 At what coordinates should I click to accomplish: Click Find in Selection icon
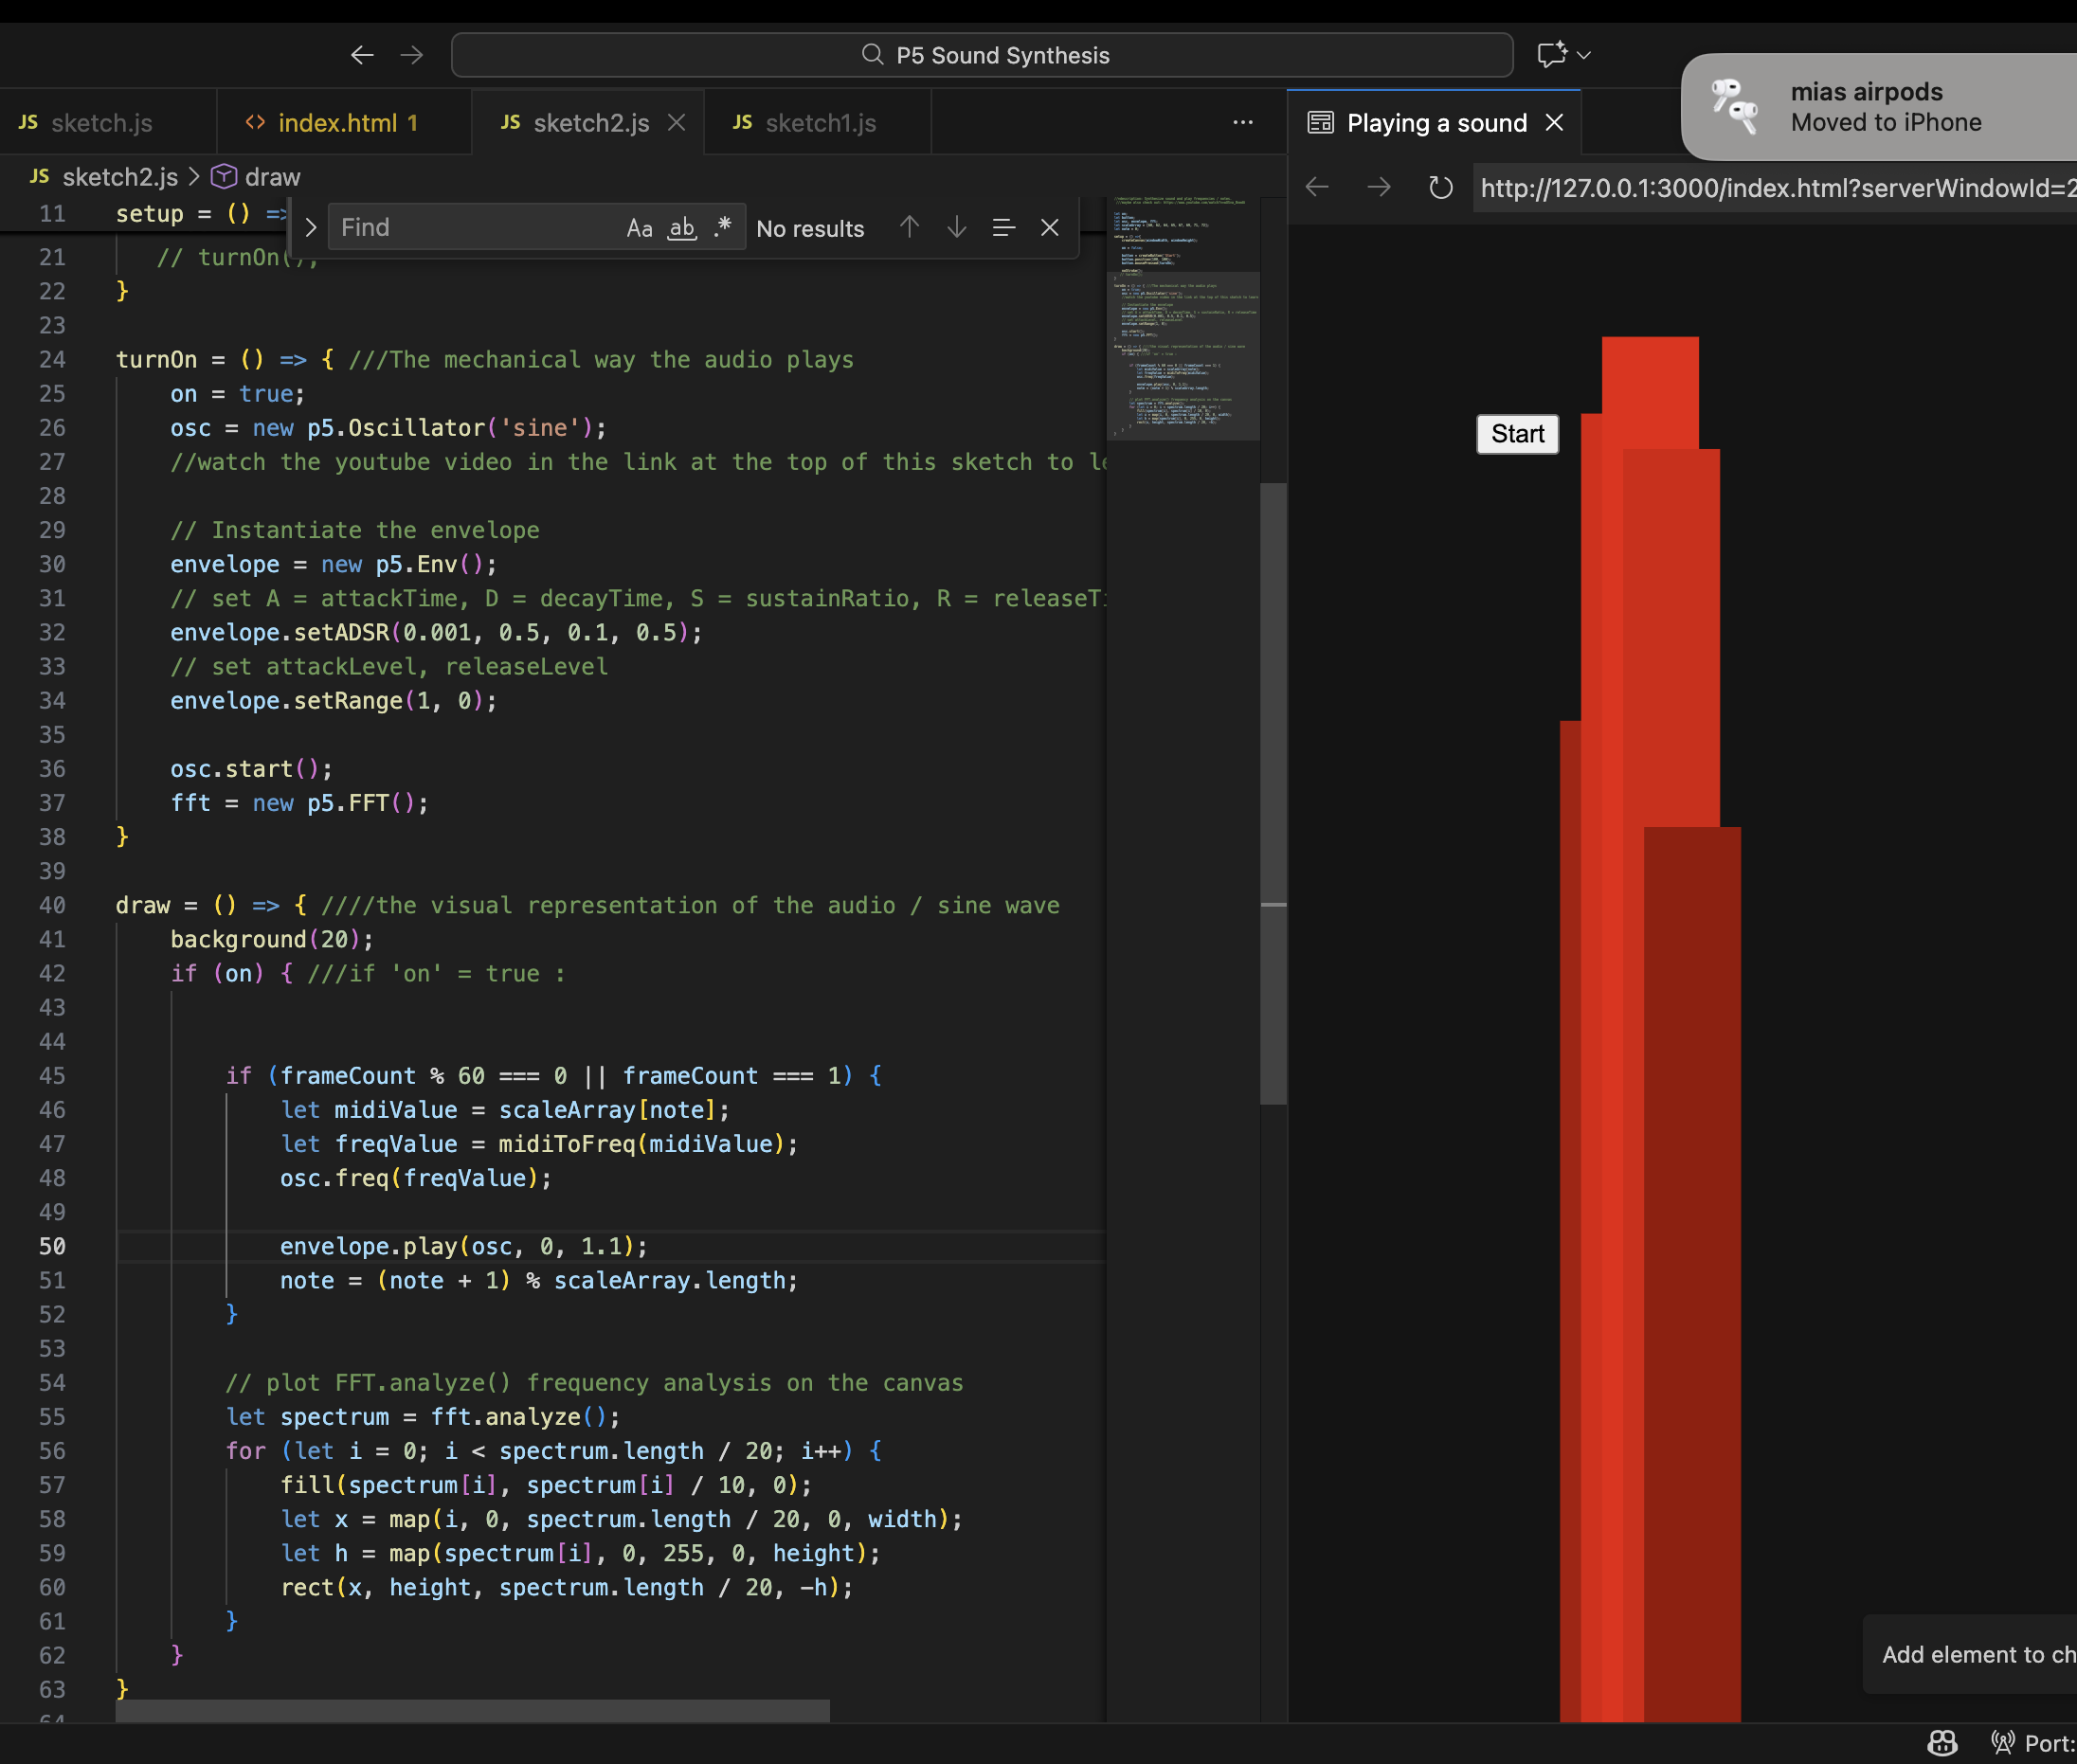1003,228
